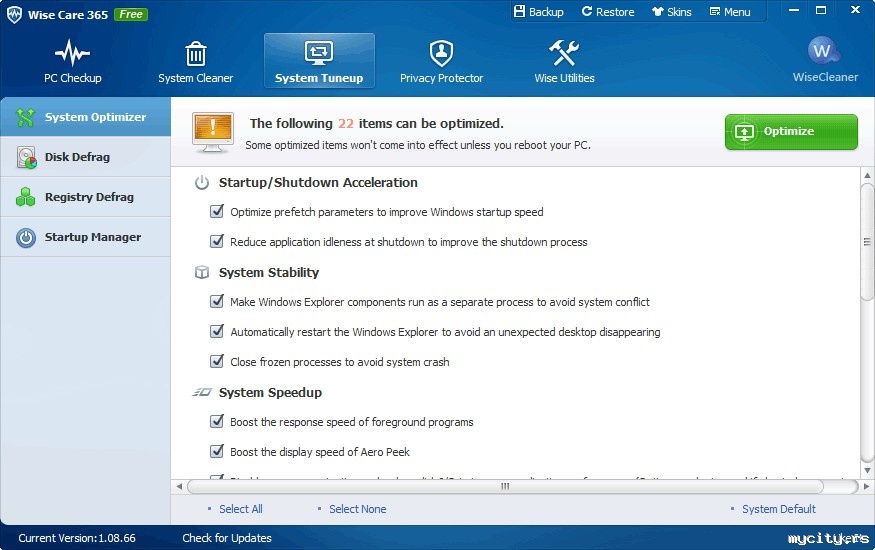The width and height of the screenshot is (875, 550).
Task: Toggle Automatically restart Windows Explorer checkbox
Action: (x=217, y=331)
